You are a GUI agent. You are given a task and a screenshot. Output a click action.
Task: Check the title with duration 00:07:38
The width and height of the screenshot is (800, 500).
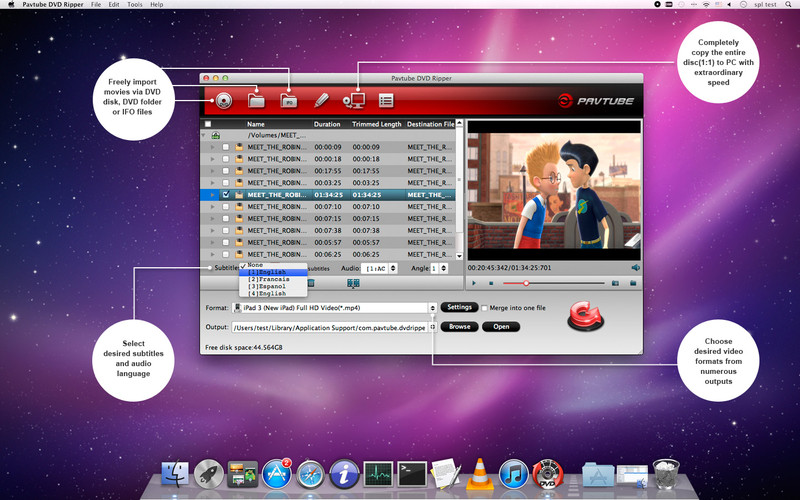(226, 231)
